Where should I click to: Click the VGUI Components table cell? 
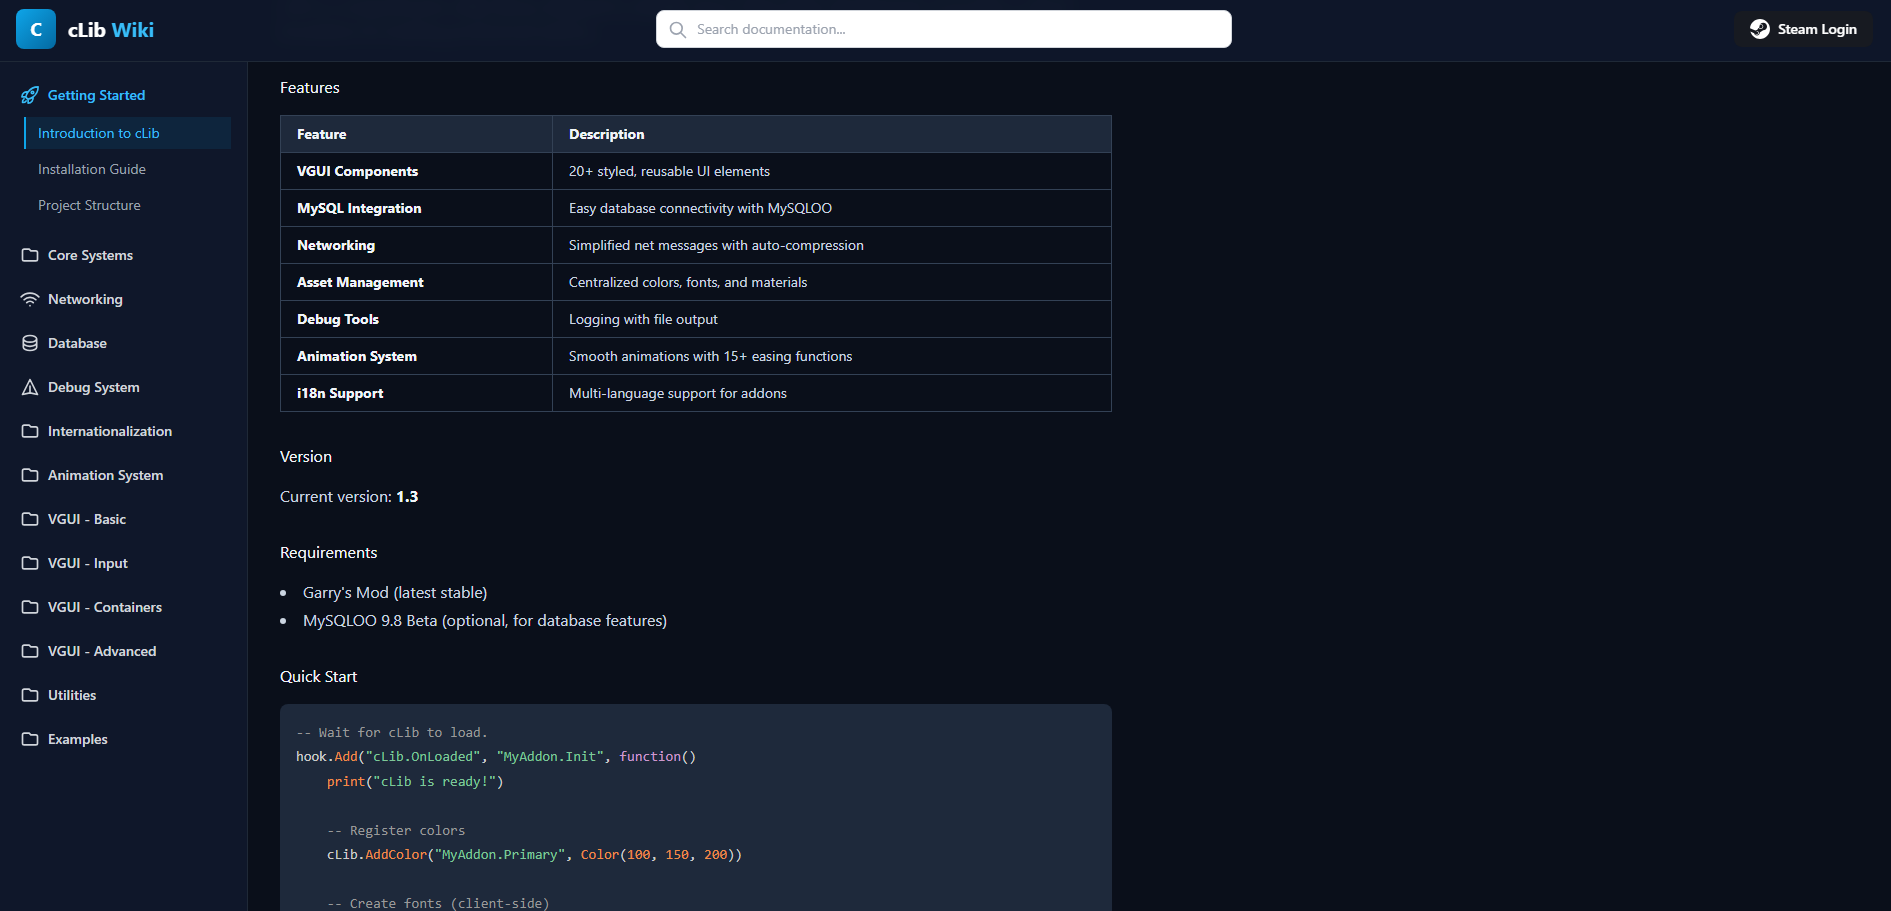(417, 171)
